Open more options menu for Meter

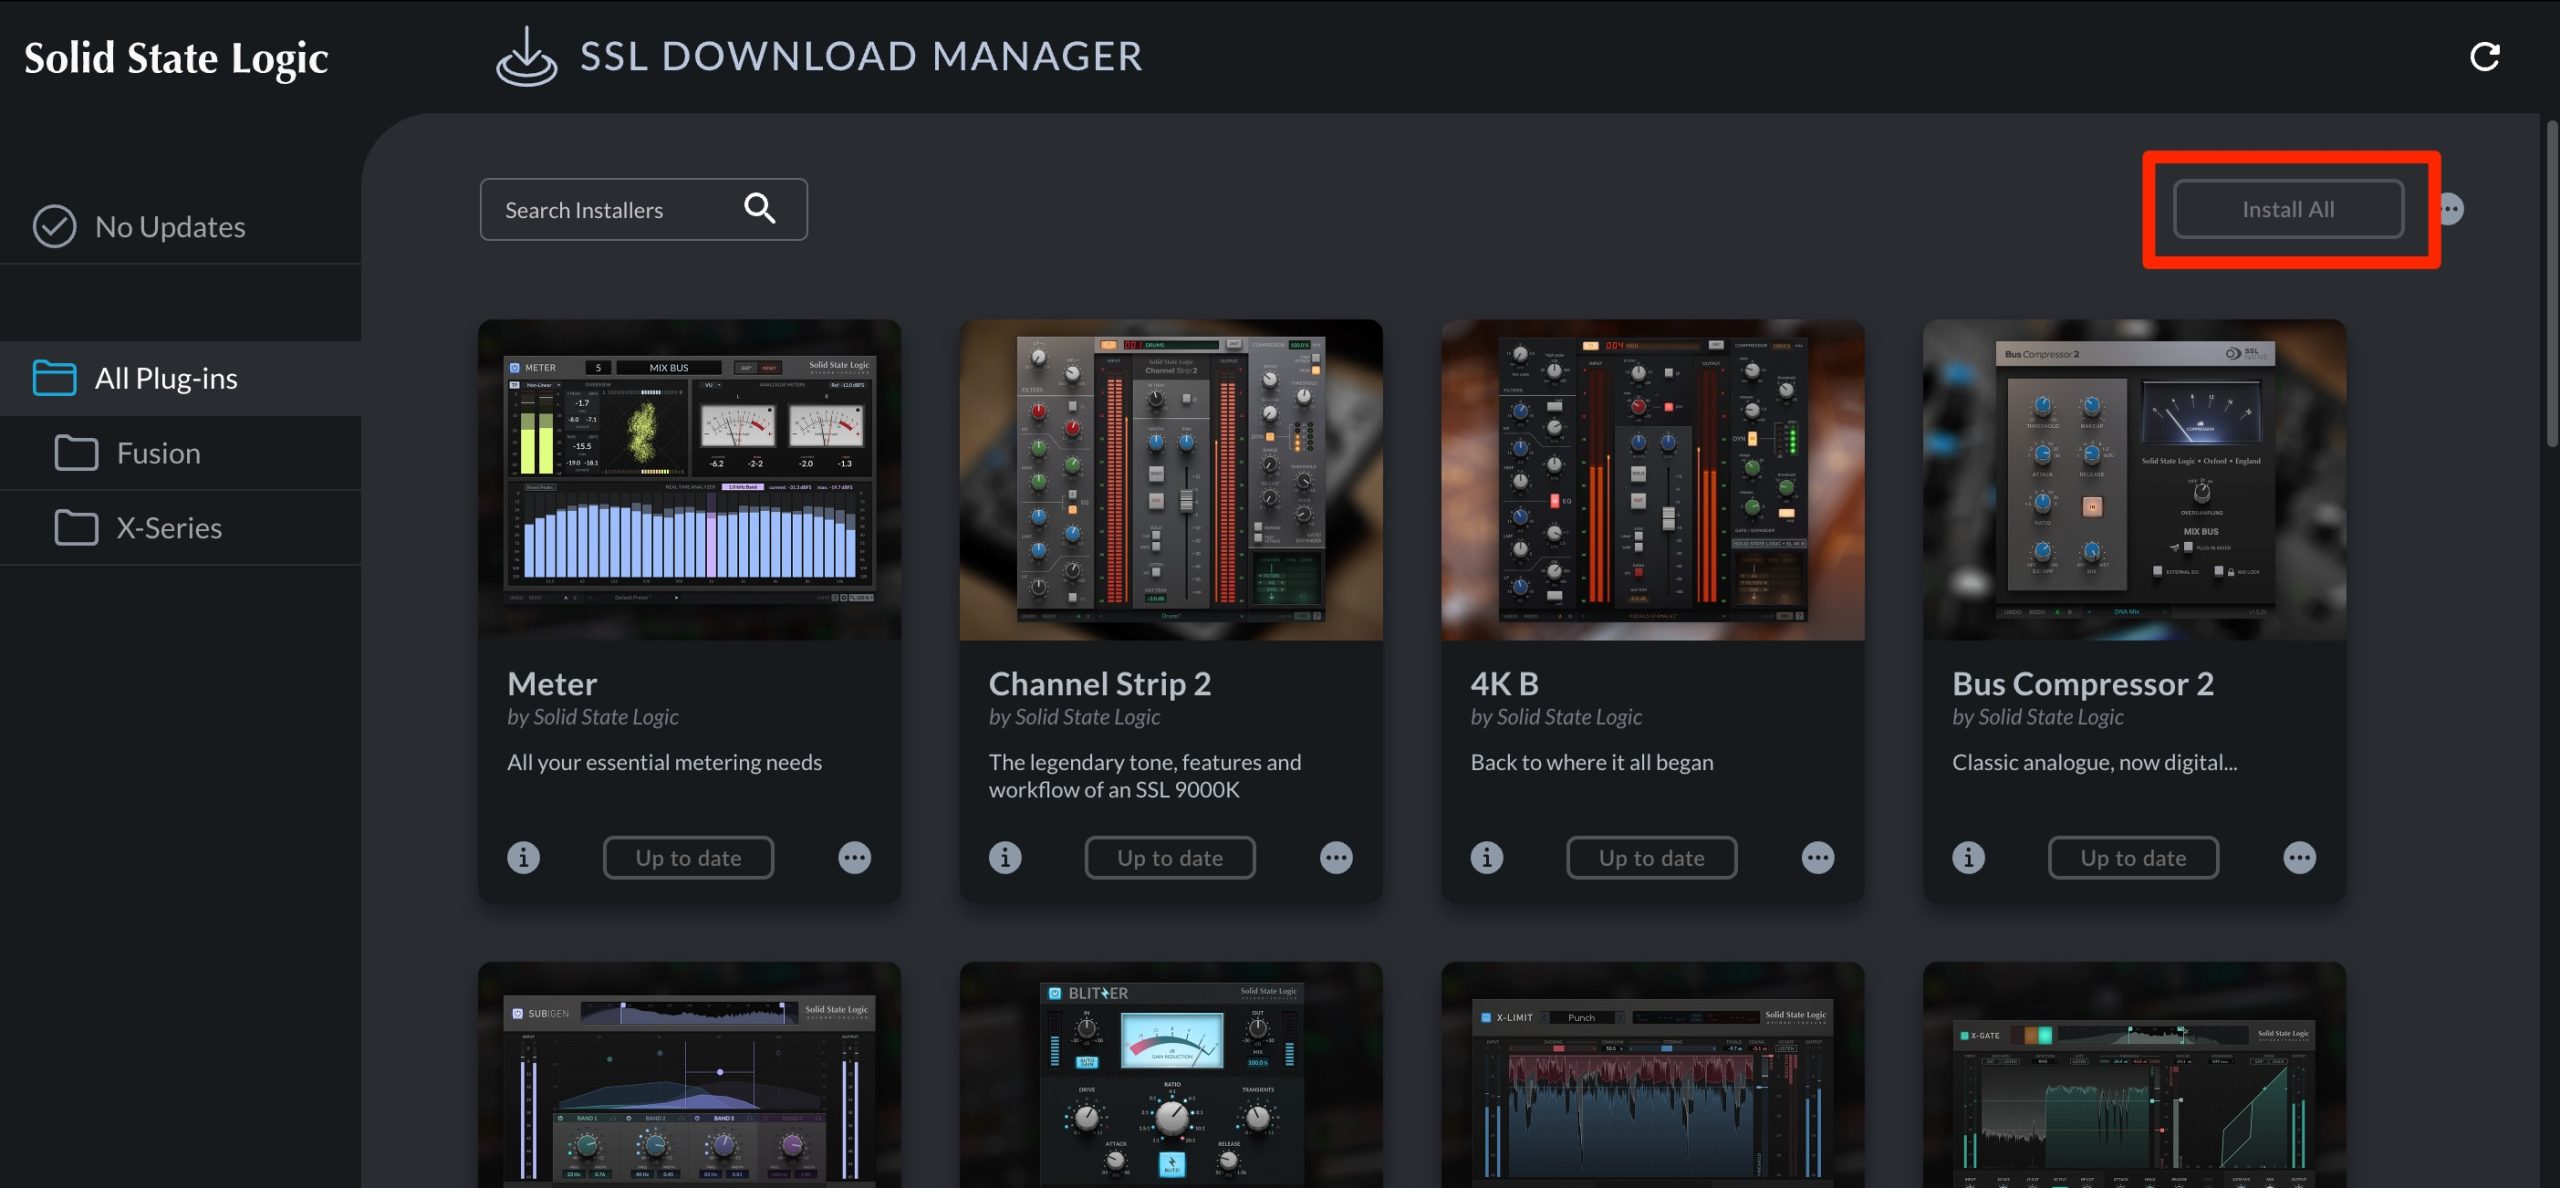854,857
